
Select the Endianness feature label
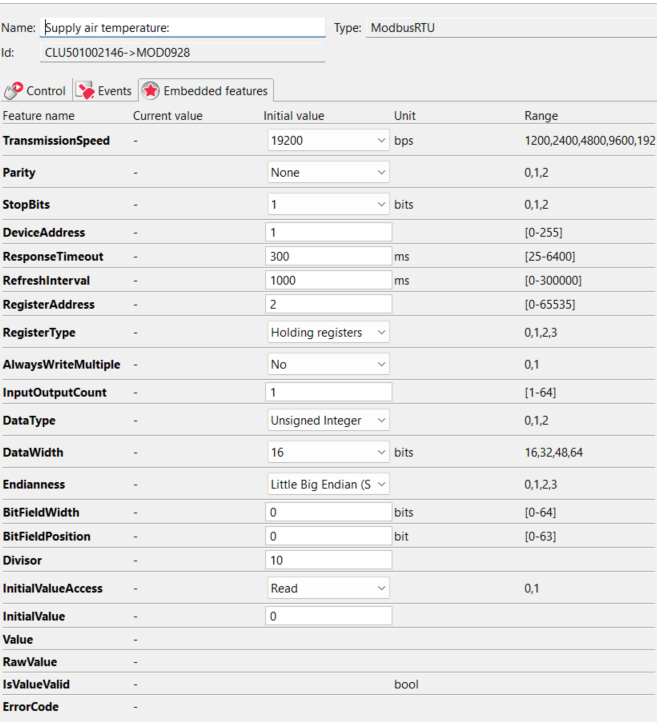34,484
